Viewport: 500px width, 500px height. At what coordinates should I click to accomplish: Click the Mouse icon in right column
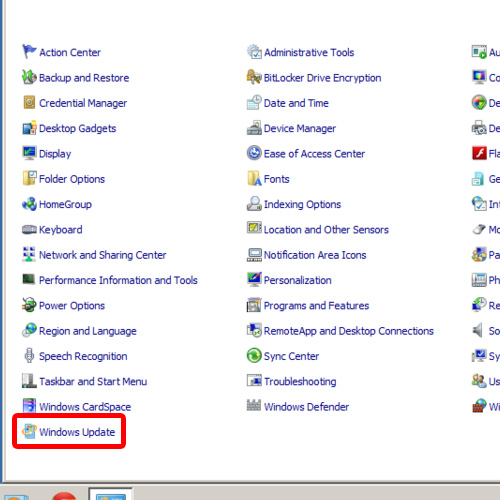(x=479, y=229)
